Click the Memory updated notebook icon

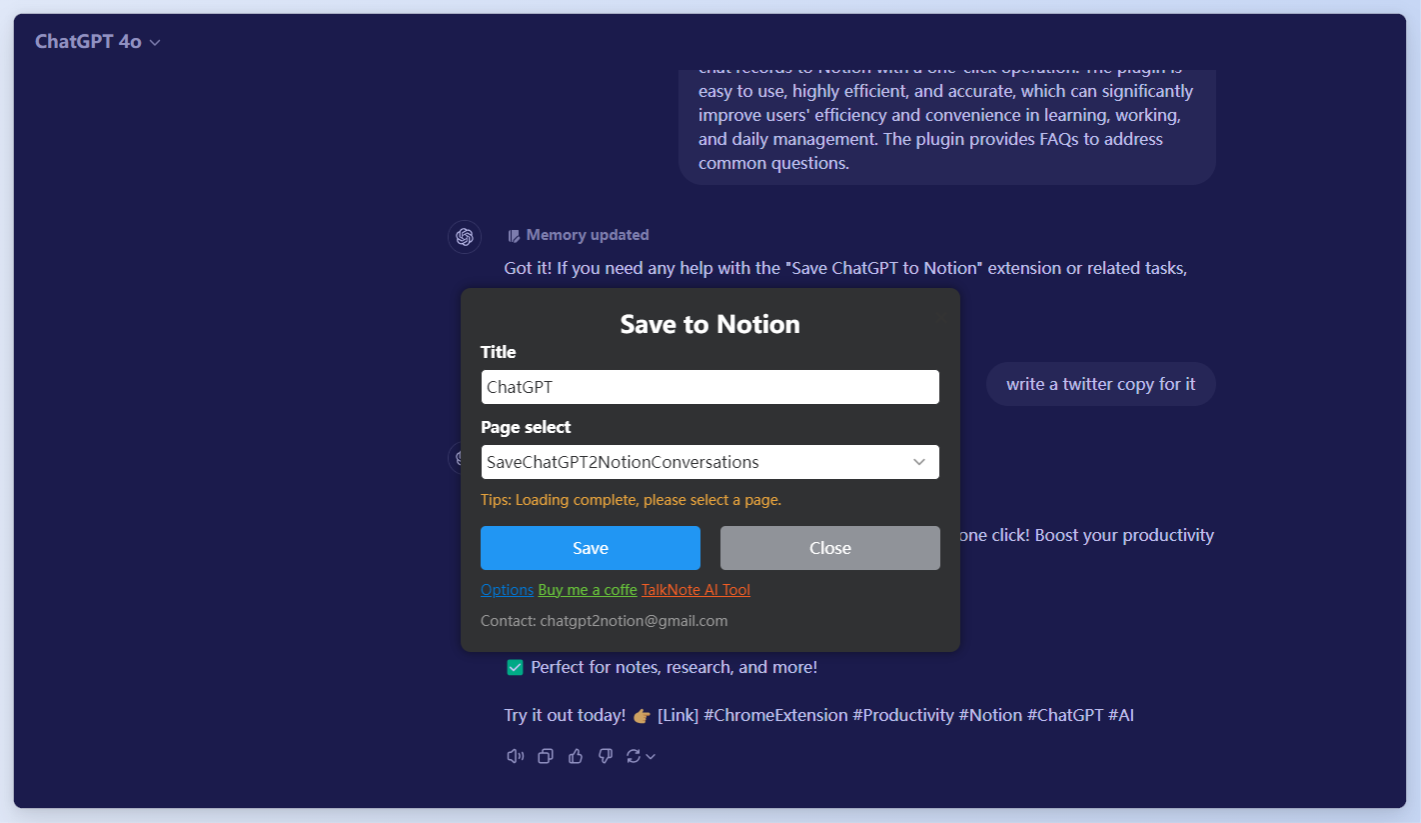click(514, 236)
